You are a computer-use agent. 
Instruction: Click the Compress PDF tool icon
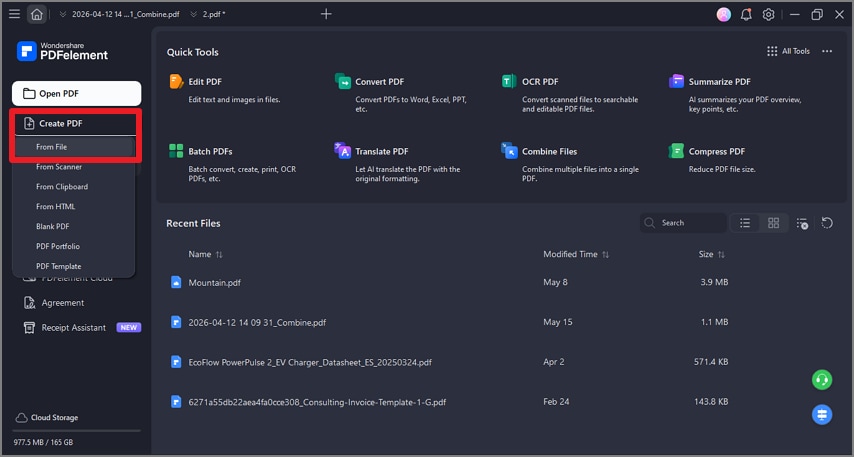click(x=676, y=151)
